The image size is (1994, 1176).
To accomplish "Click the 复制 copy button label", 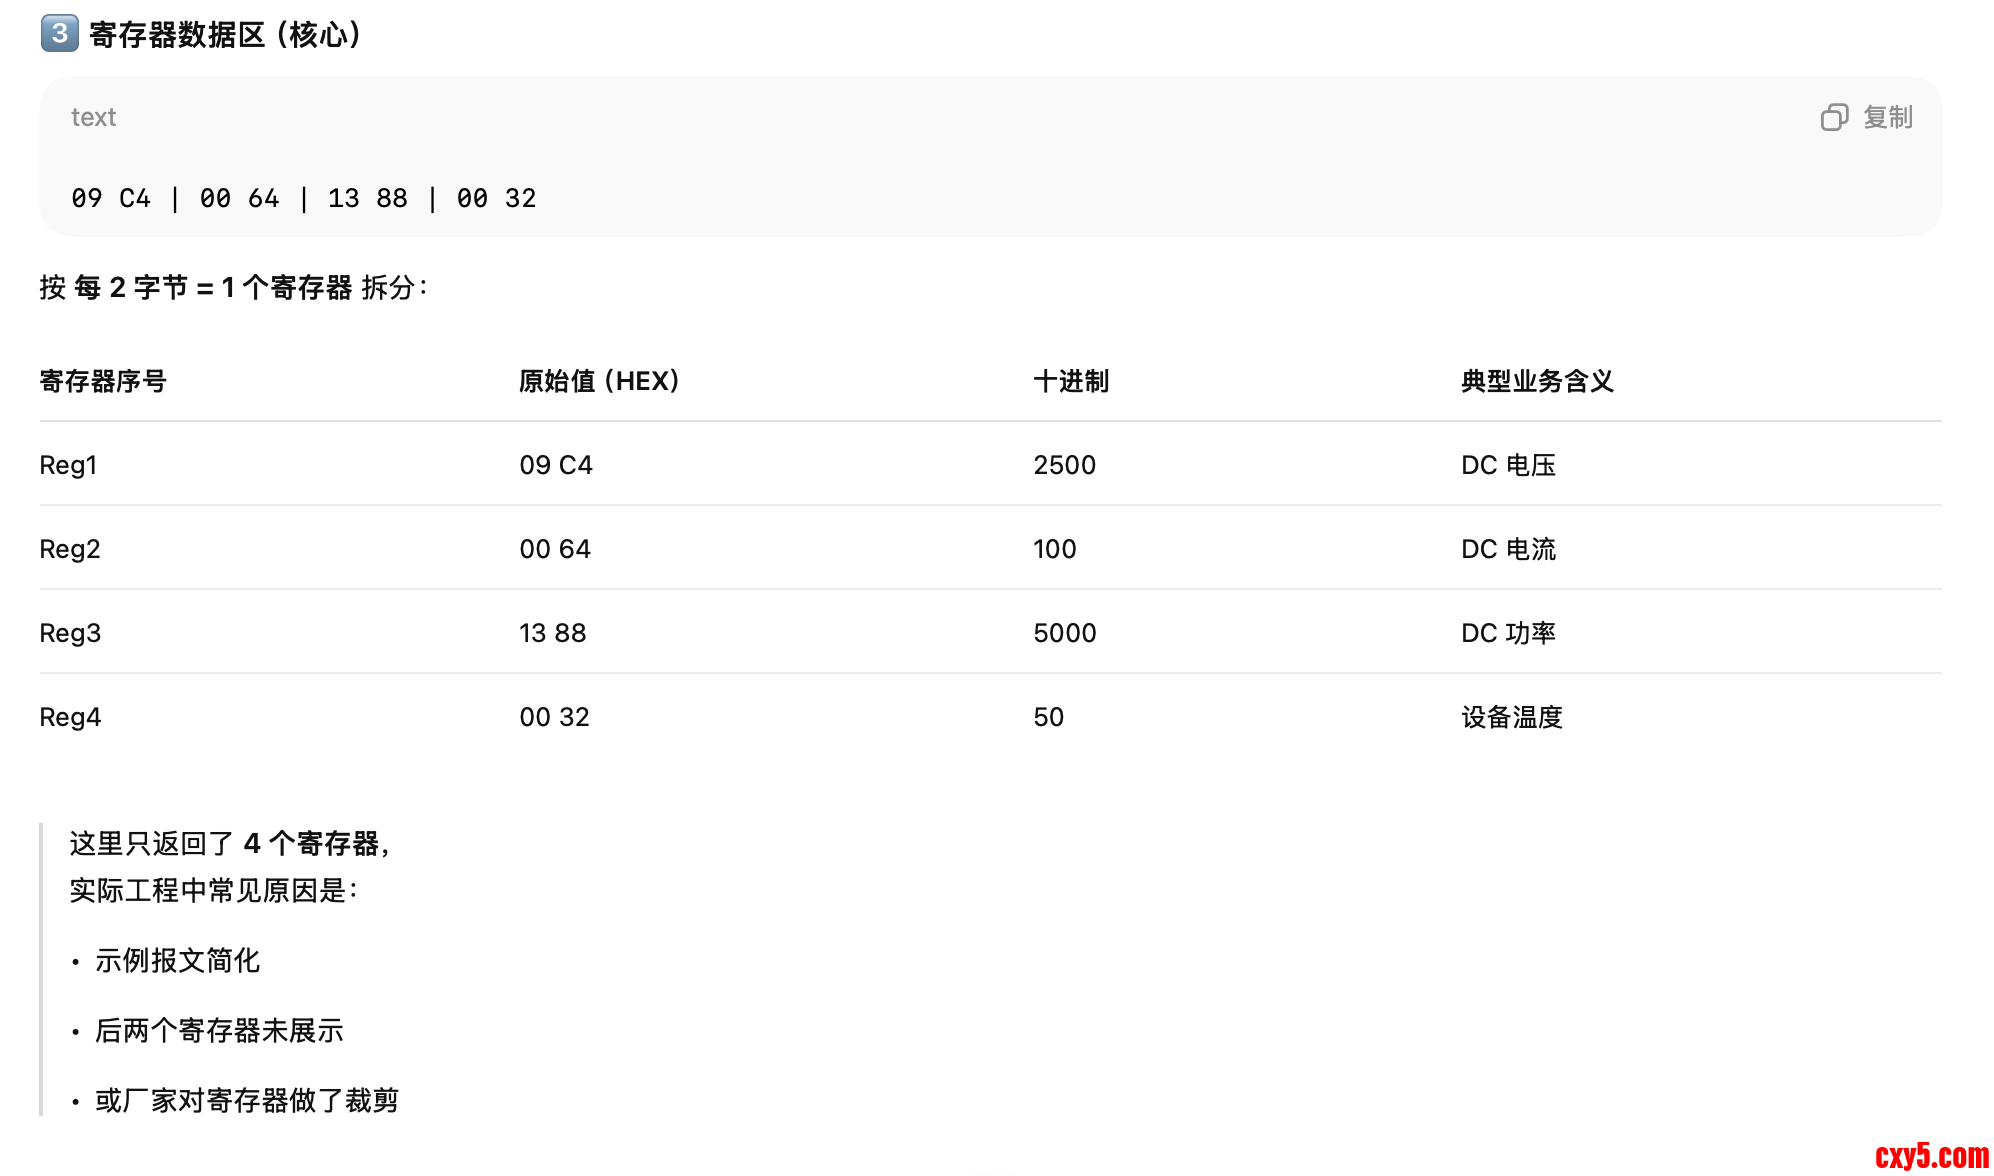I will coord(1887,118).
